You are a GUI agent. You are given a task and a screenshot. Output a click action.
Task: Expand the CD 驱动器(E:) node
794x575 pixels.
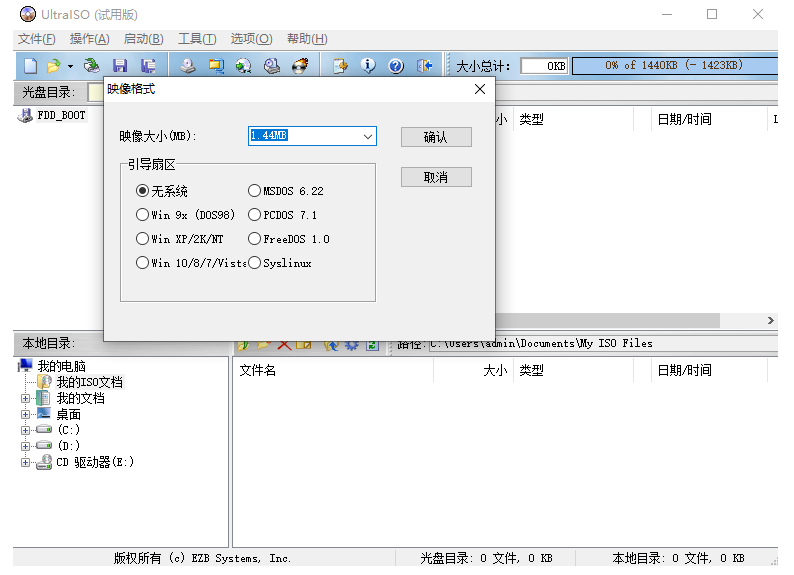click(x=25, y=463)
